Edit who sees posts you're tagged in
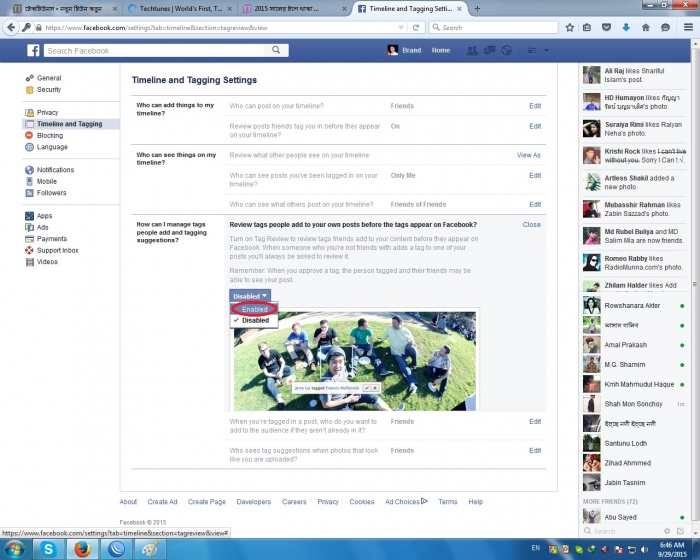Viewport: 700px width, 560px height. (x=535, y=176)
